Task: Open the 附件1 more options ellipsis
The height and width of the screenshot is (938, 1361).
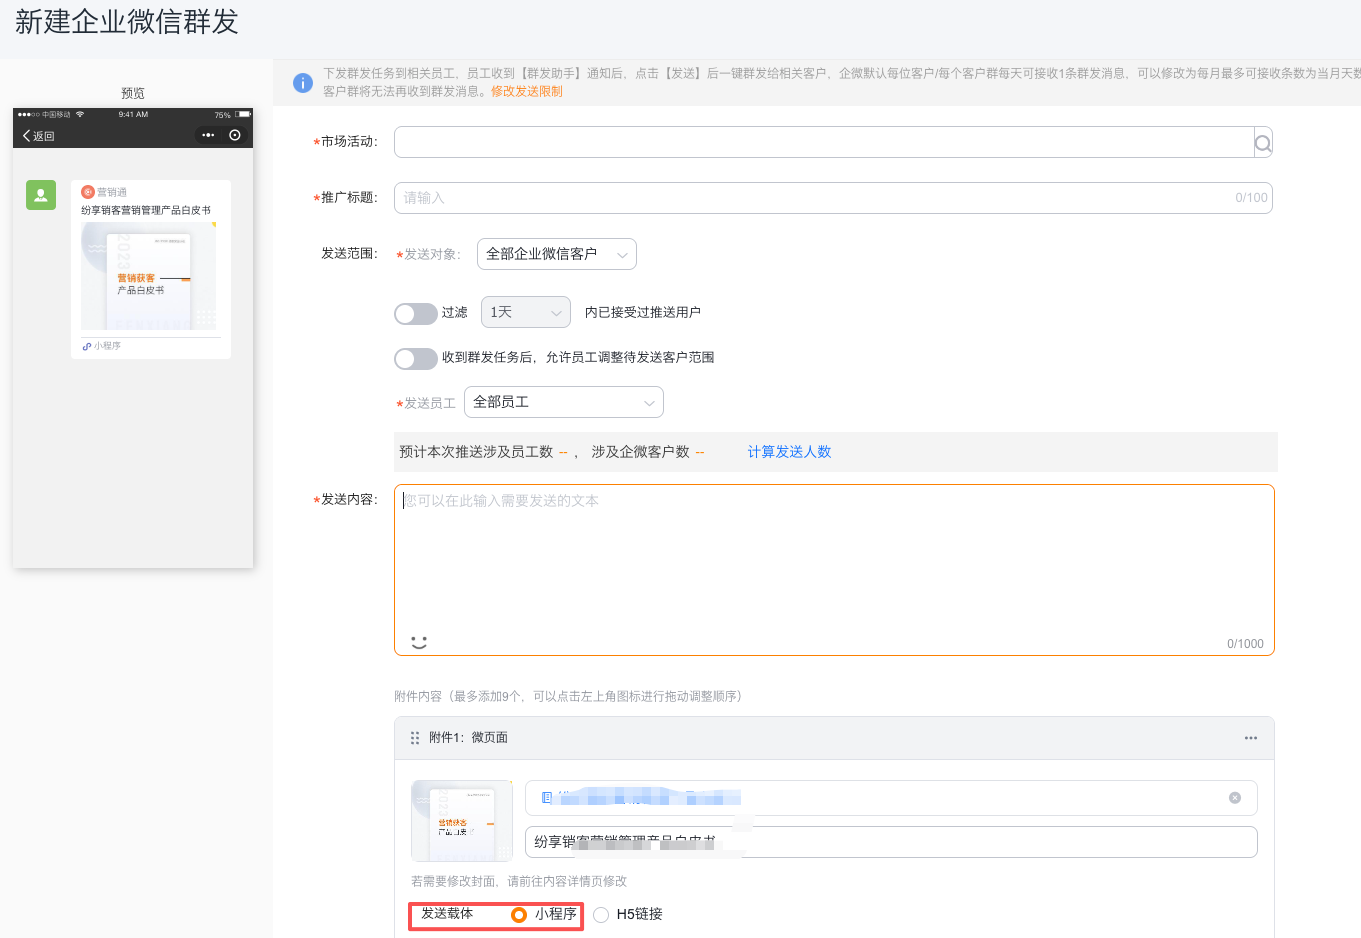Action: coord(1250,738)
